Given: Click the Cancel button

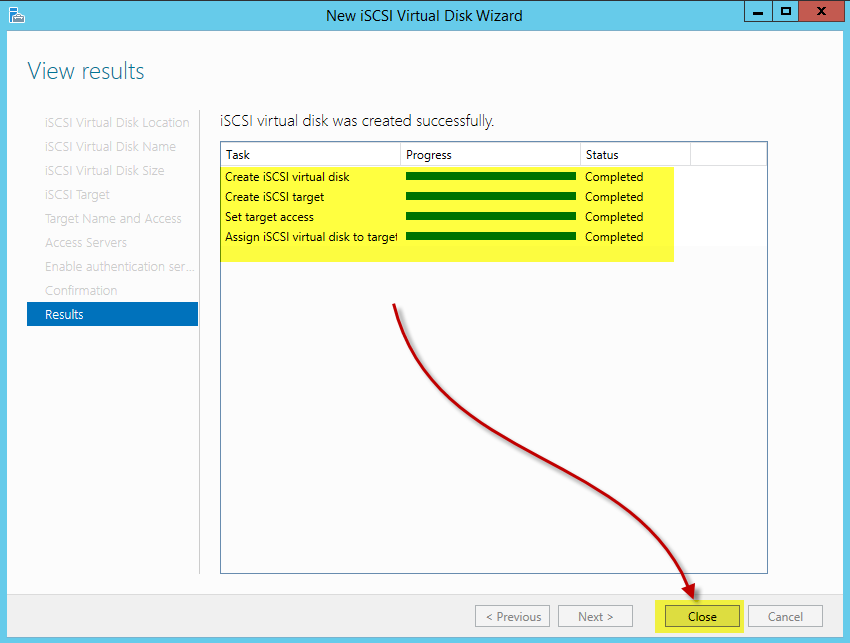Looking at the screenshot, I should (785, 616).
